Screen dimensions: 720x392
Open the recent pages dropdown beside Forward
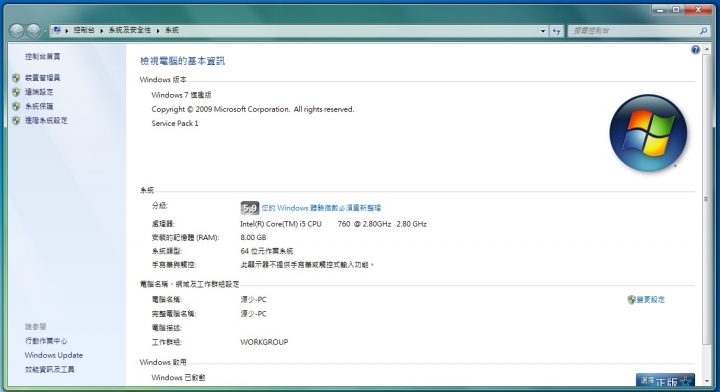(45, 31)
